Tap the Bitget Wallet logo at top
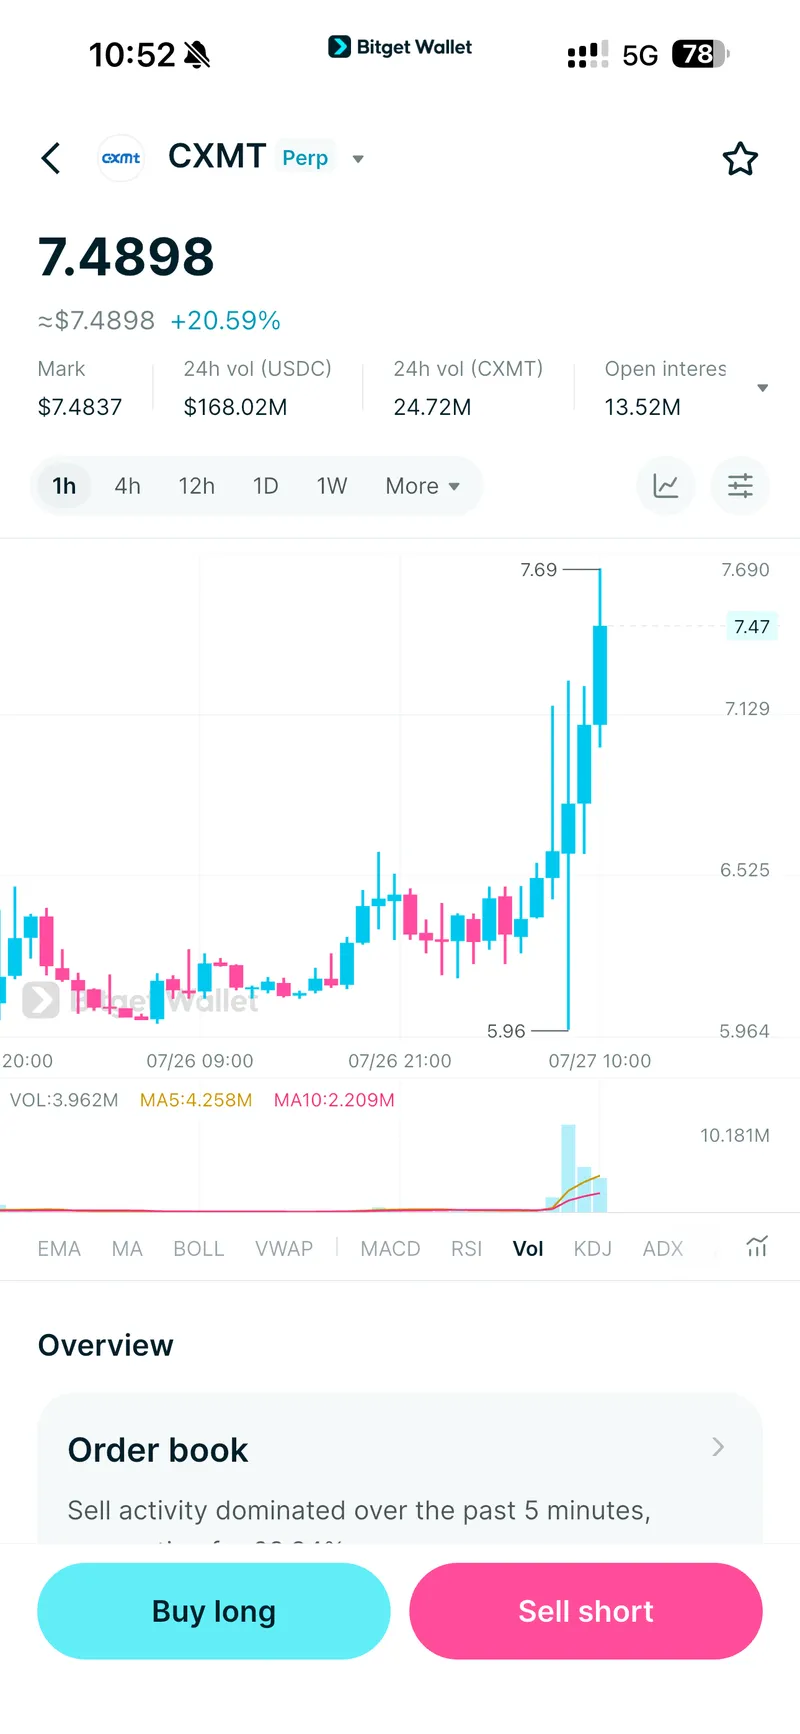Image resolution: width=800 pixels, height=1734 pixels. [x=400, y=47]
